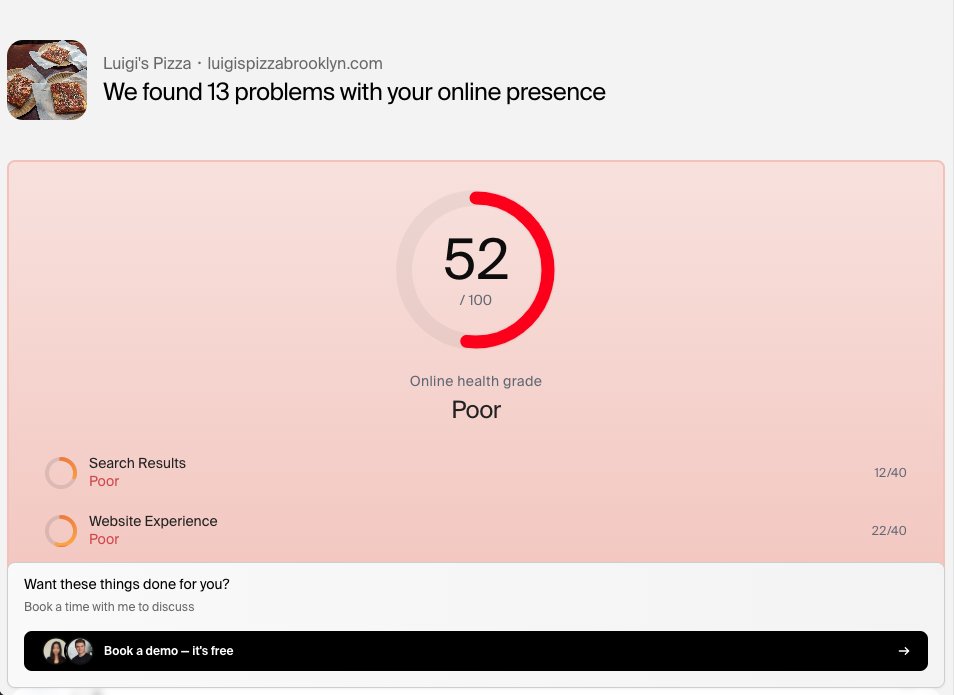Click the 22/40 website score
This screenshot has width=954, height=695.
point(888,530)
